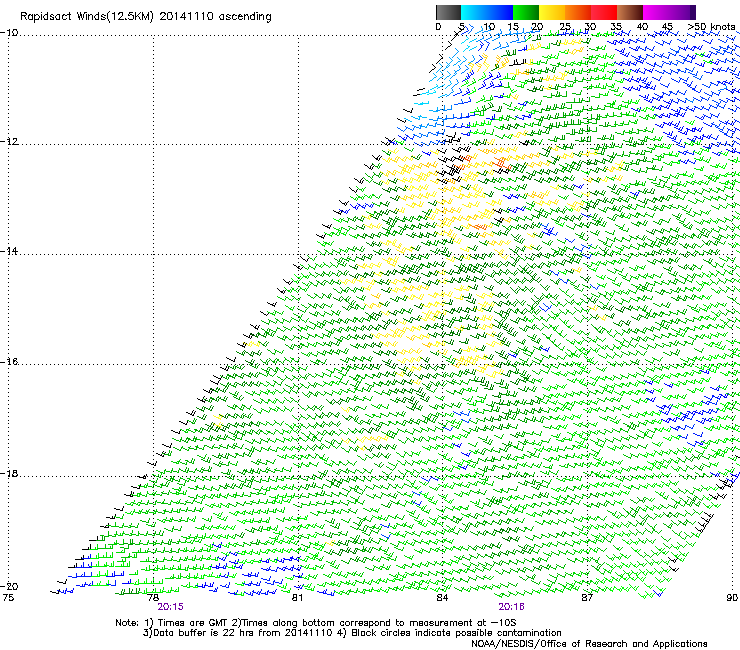Click the word ascending in the title
This screenshot has height=650, width=740.
pos(245,17)
